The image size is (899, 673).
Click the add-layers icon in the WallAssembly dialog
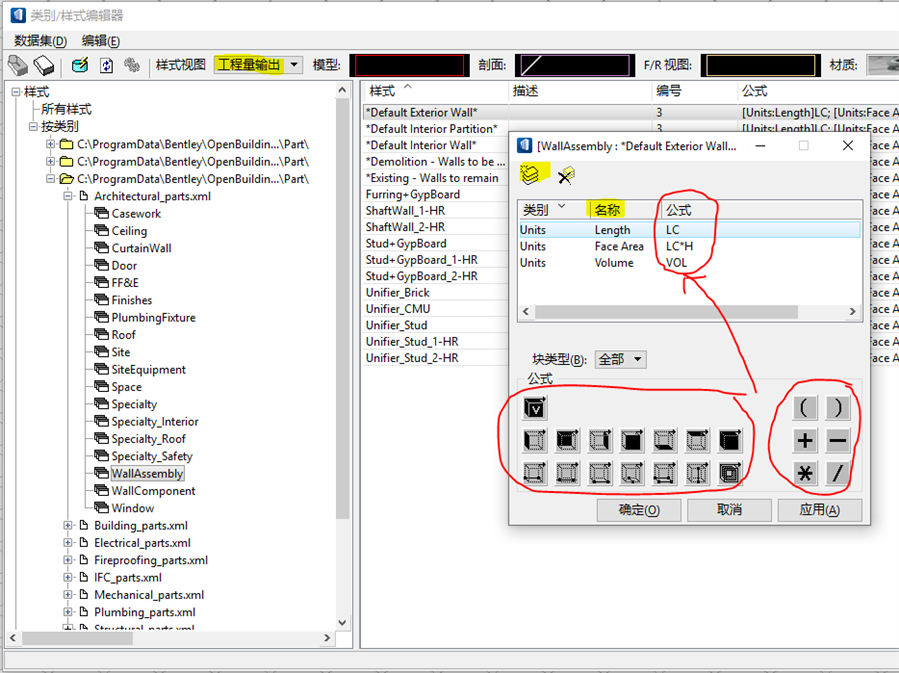[x=530, y=174]
